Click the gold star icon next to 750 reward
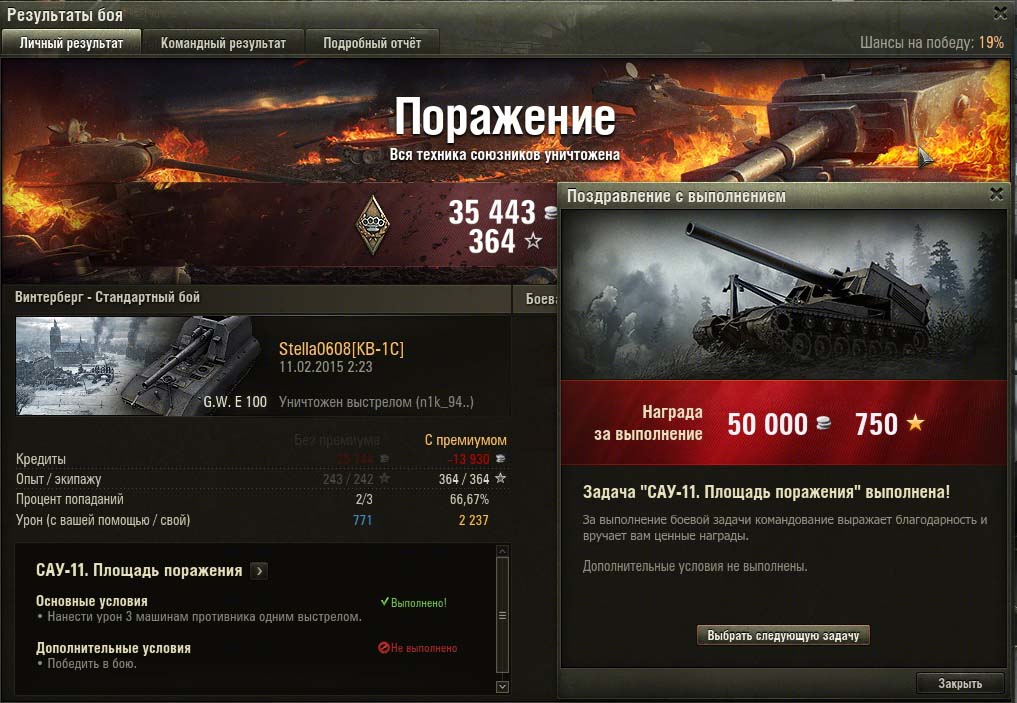This screenshot has height=703, width=1017. click(915, 423)
